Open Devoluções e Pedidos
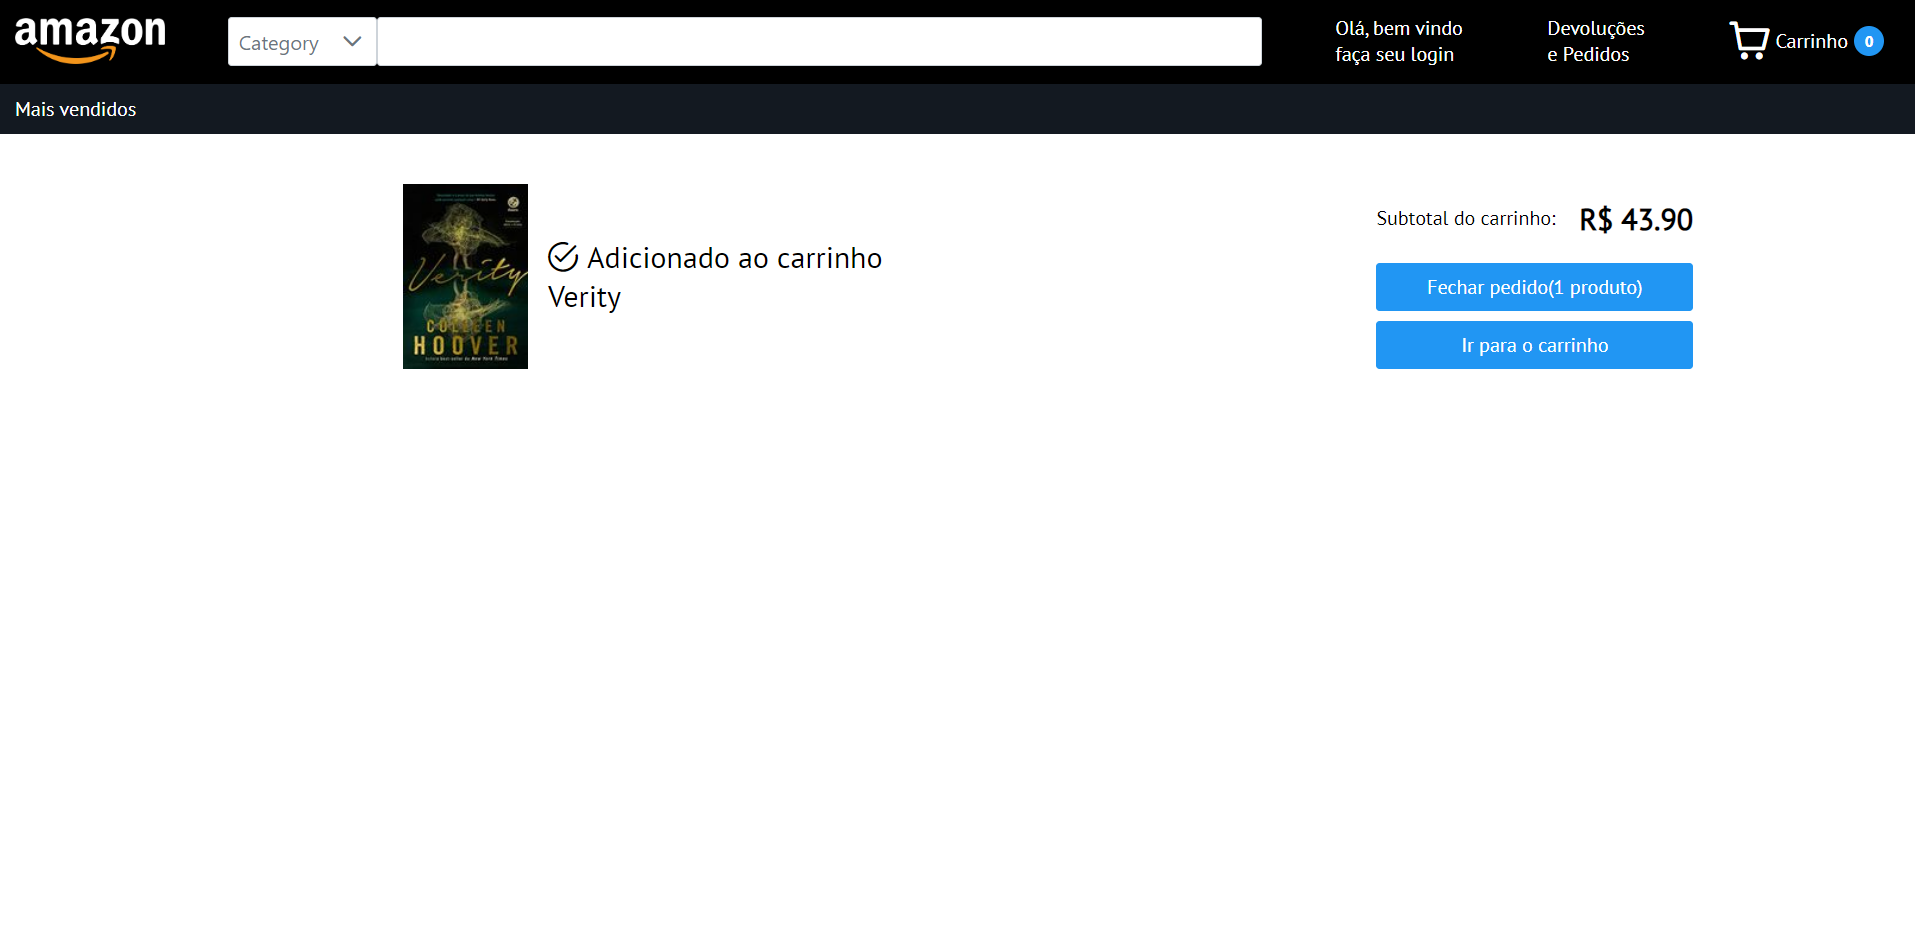1915x937 pixels. coord(1594,41)
